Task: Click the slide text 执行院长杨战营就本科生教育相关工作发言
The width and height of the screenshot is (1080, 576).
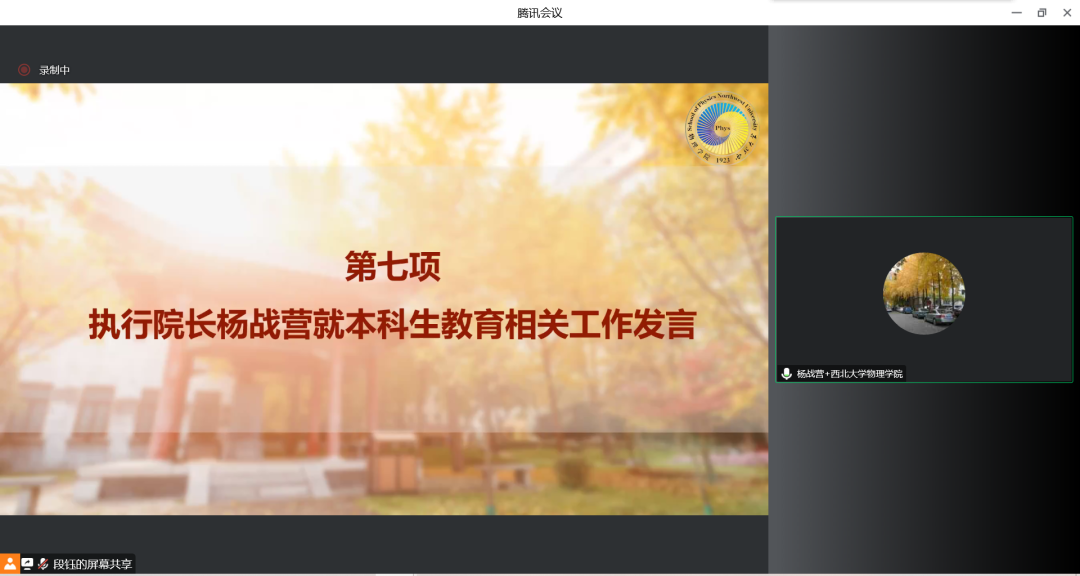Action: (x=392, y=326)
